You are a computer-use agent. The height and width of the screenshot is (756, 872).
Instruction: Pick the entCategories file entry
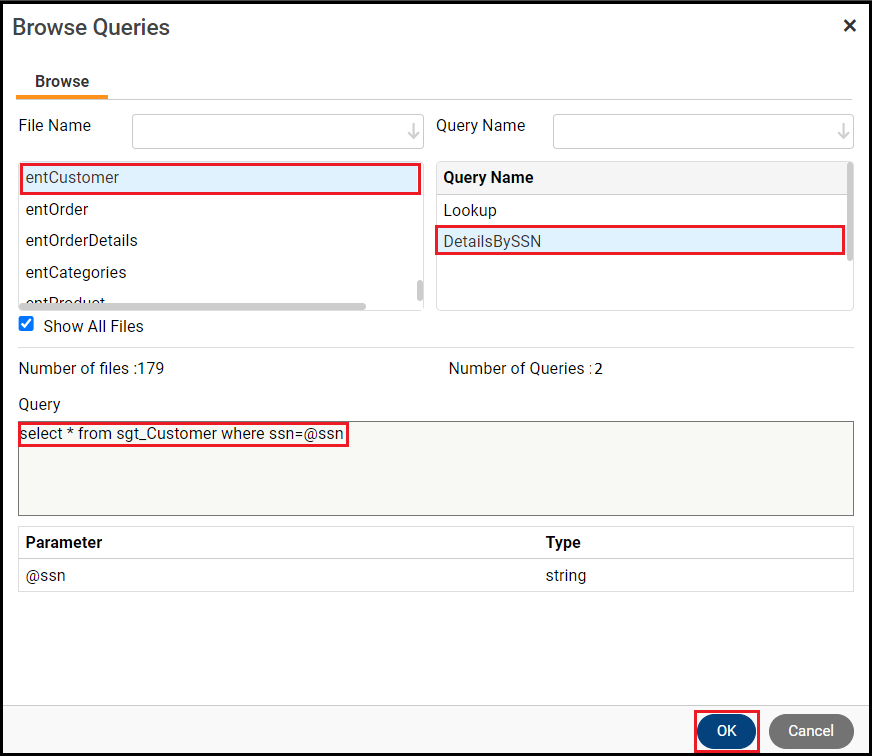76,273
